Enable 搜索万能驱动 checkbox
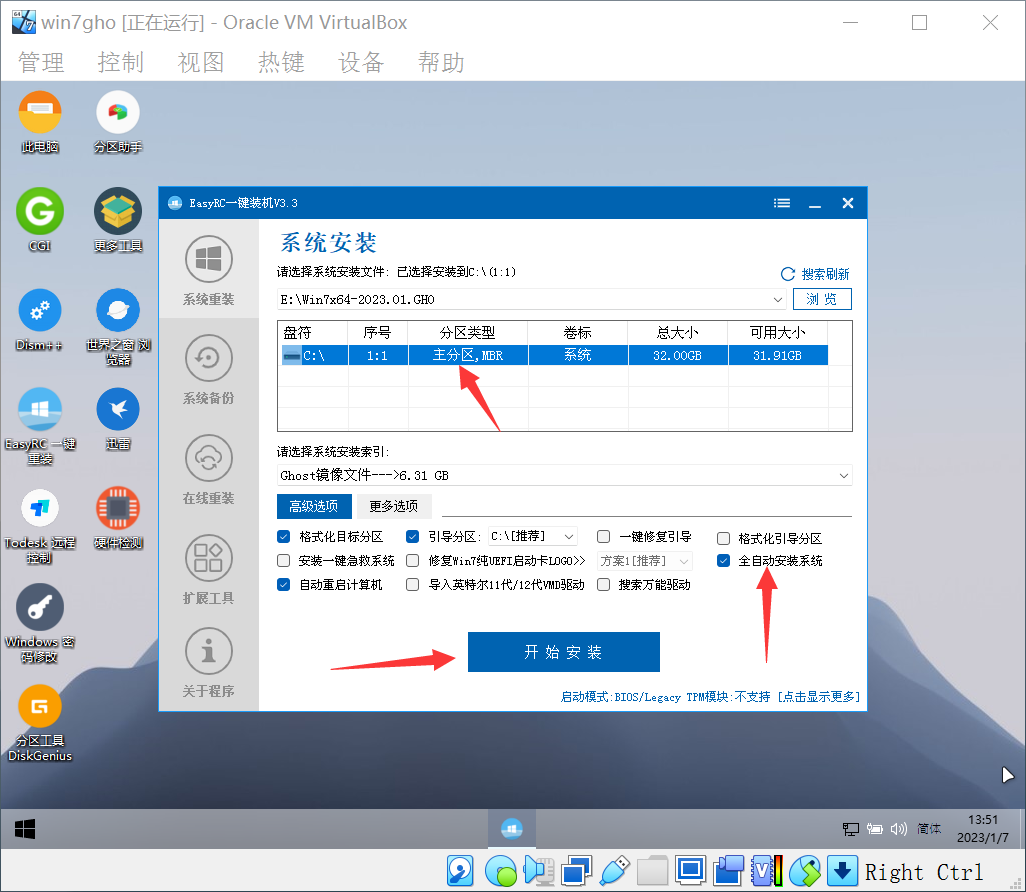This screenshot has width=1026, height=892. [x=603, y=584]
